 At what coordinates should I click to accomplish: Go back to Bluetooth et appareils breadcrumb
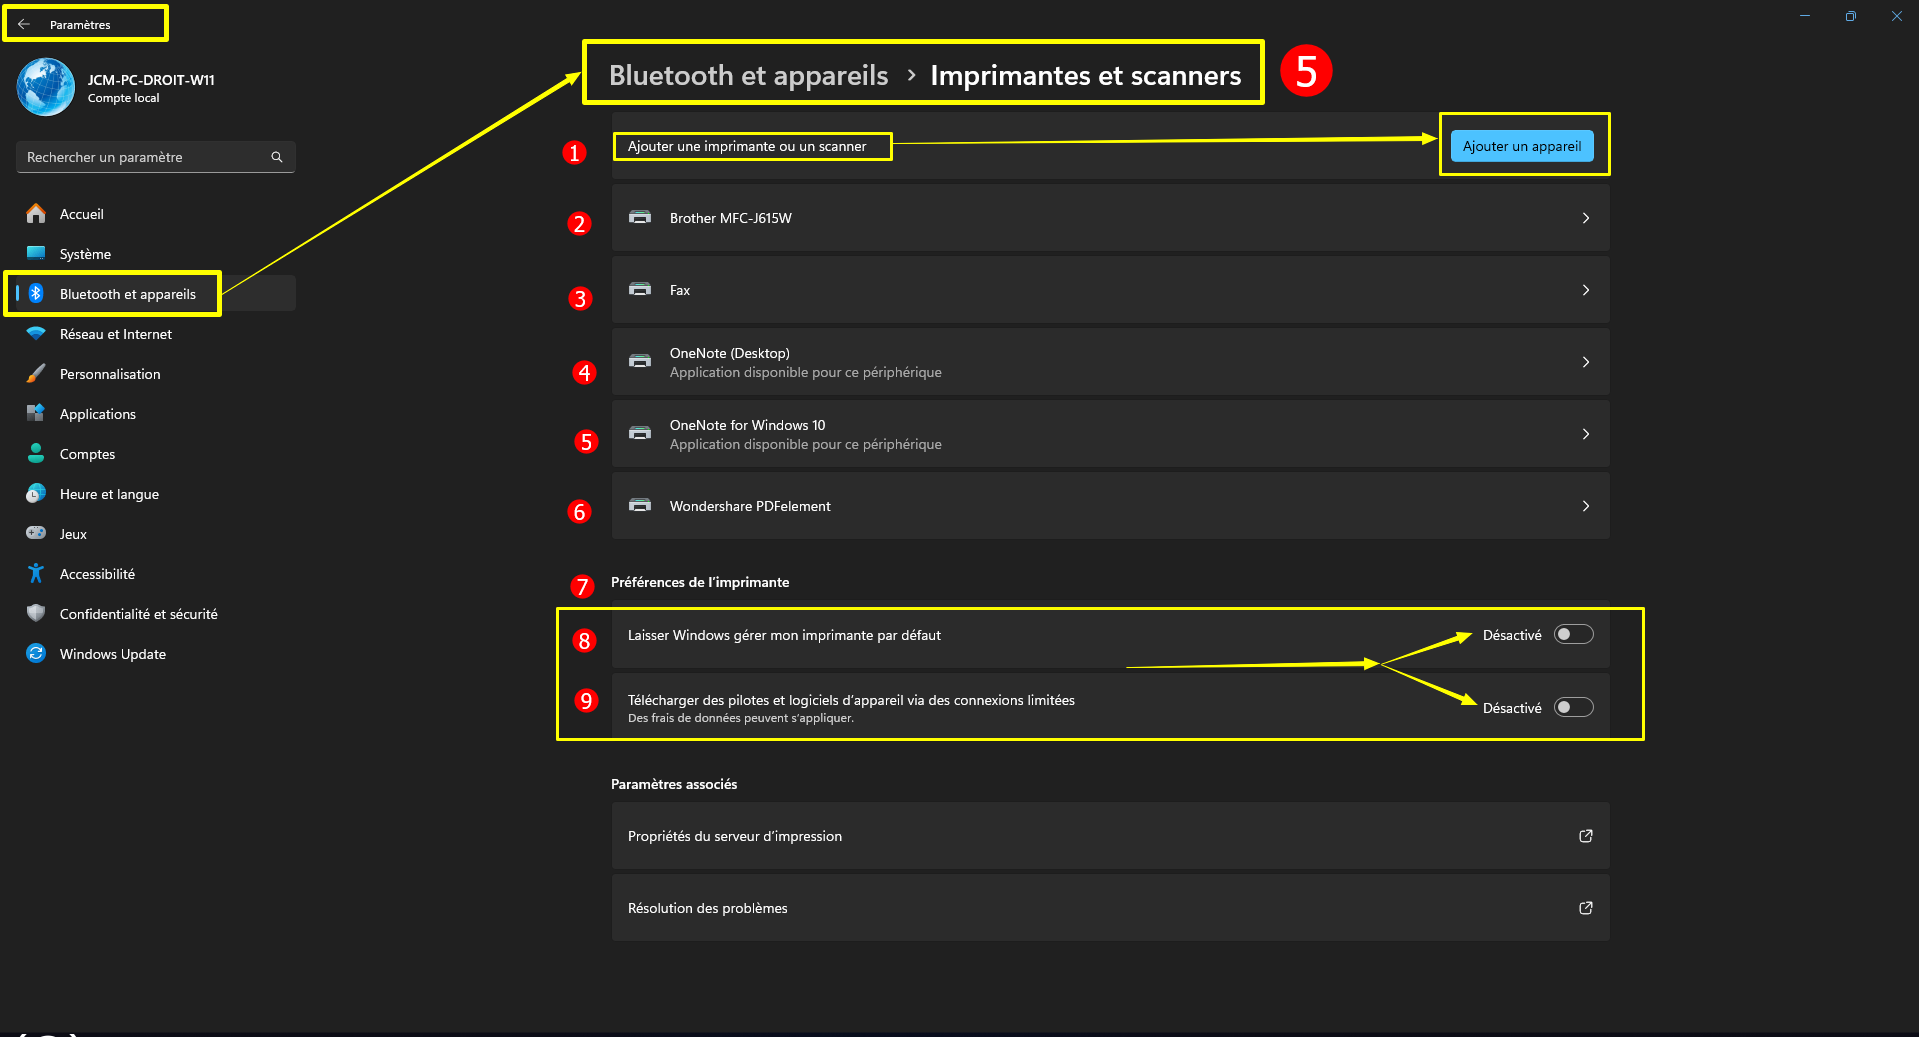(x=748, y=75)
